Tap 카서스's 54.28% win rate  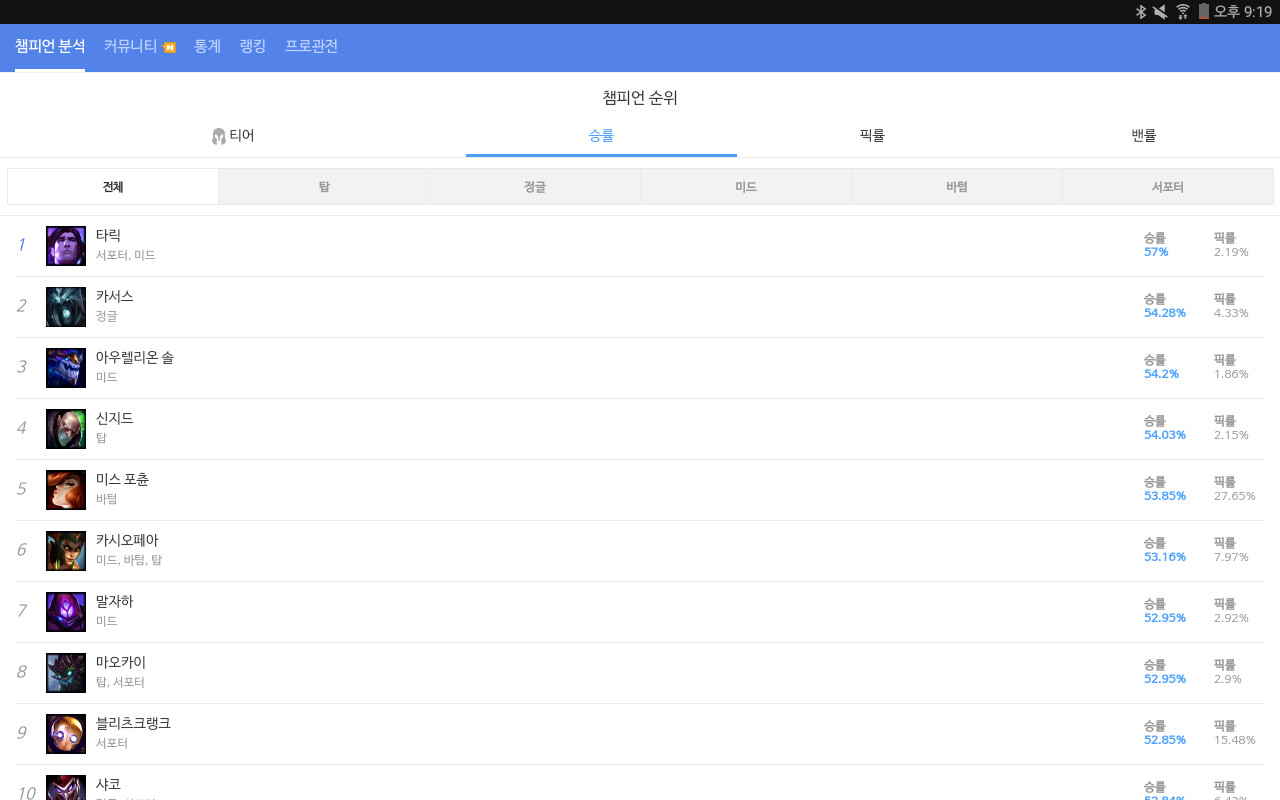click(1165, 313)
